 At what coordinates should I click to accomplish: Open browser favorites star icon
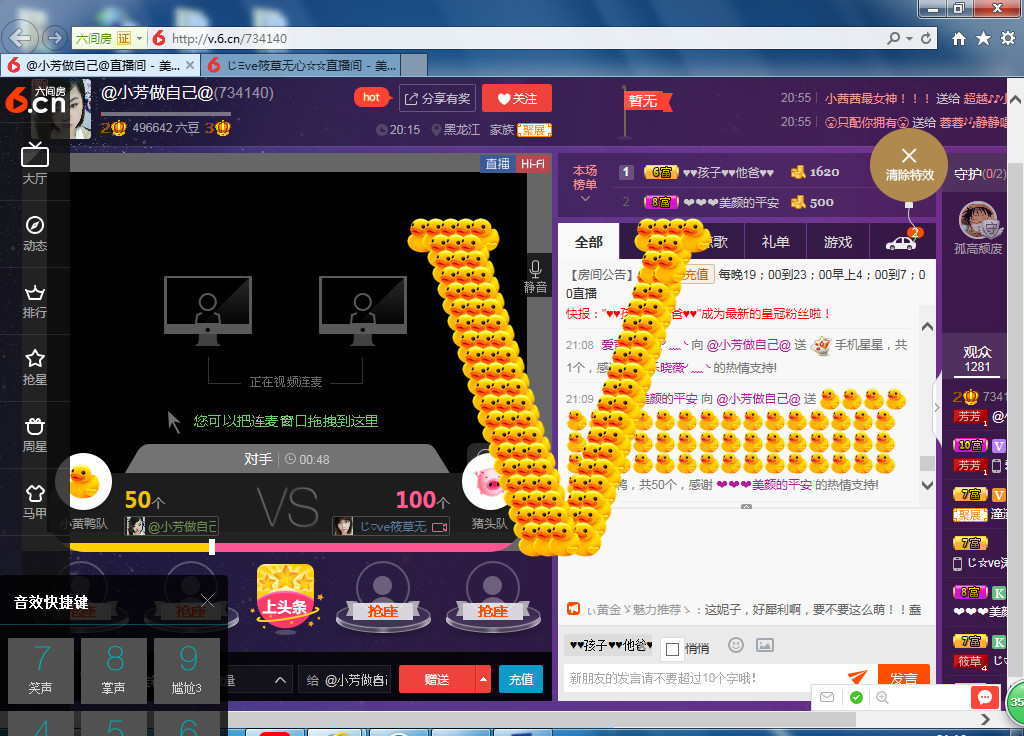click(984, 39)
